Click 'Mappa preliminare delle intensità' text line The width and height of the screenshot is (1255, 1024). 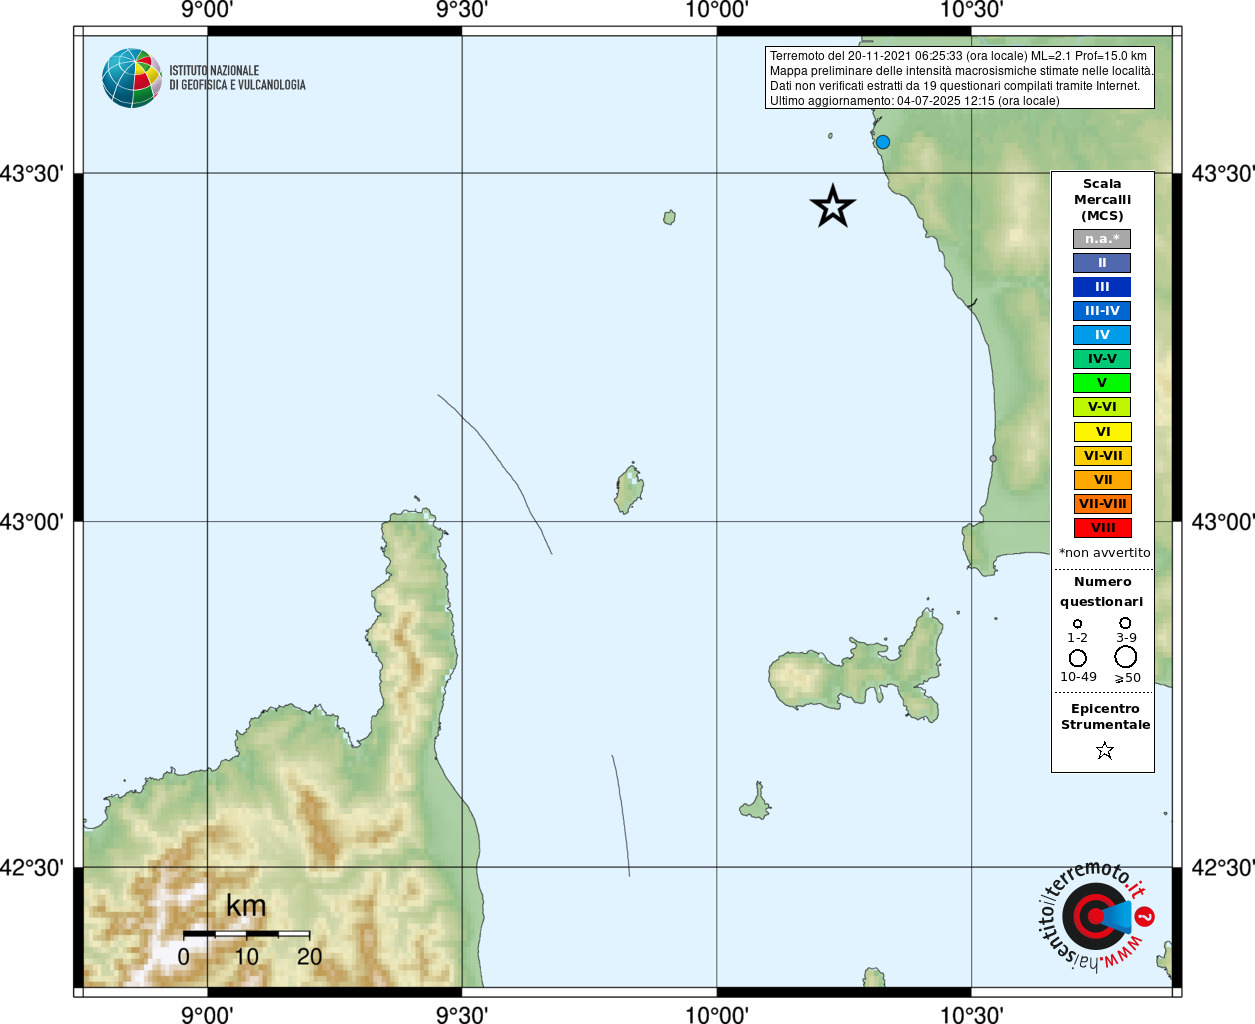tap(961, 71)
